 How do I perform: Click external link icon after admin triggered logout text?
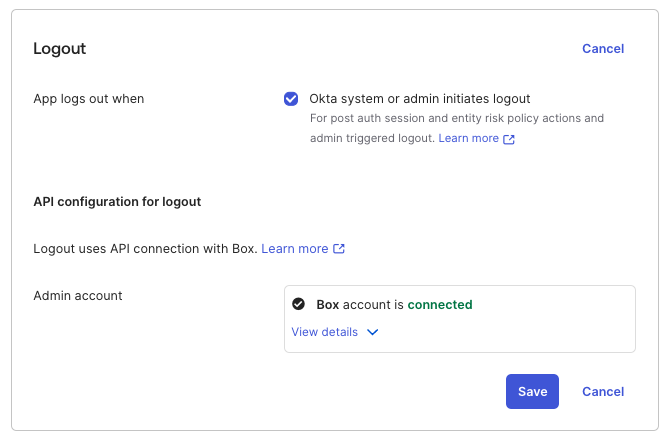click(509, 139)
